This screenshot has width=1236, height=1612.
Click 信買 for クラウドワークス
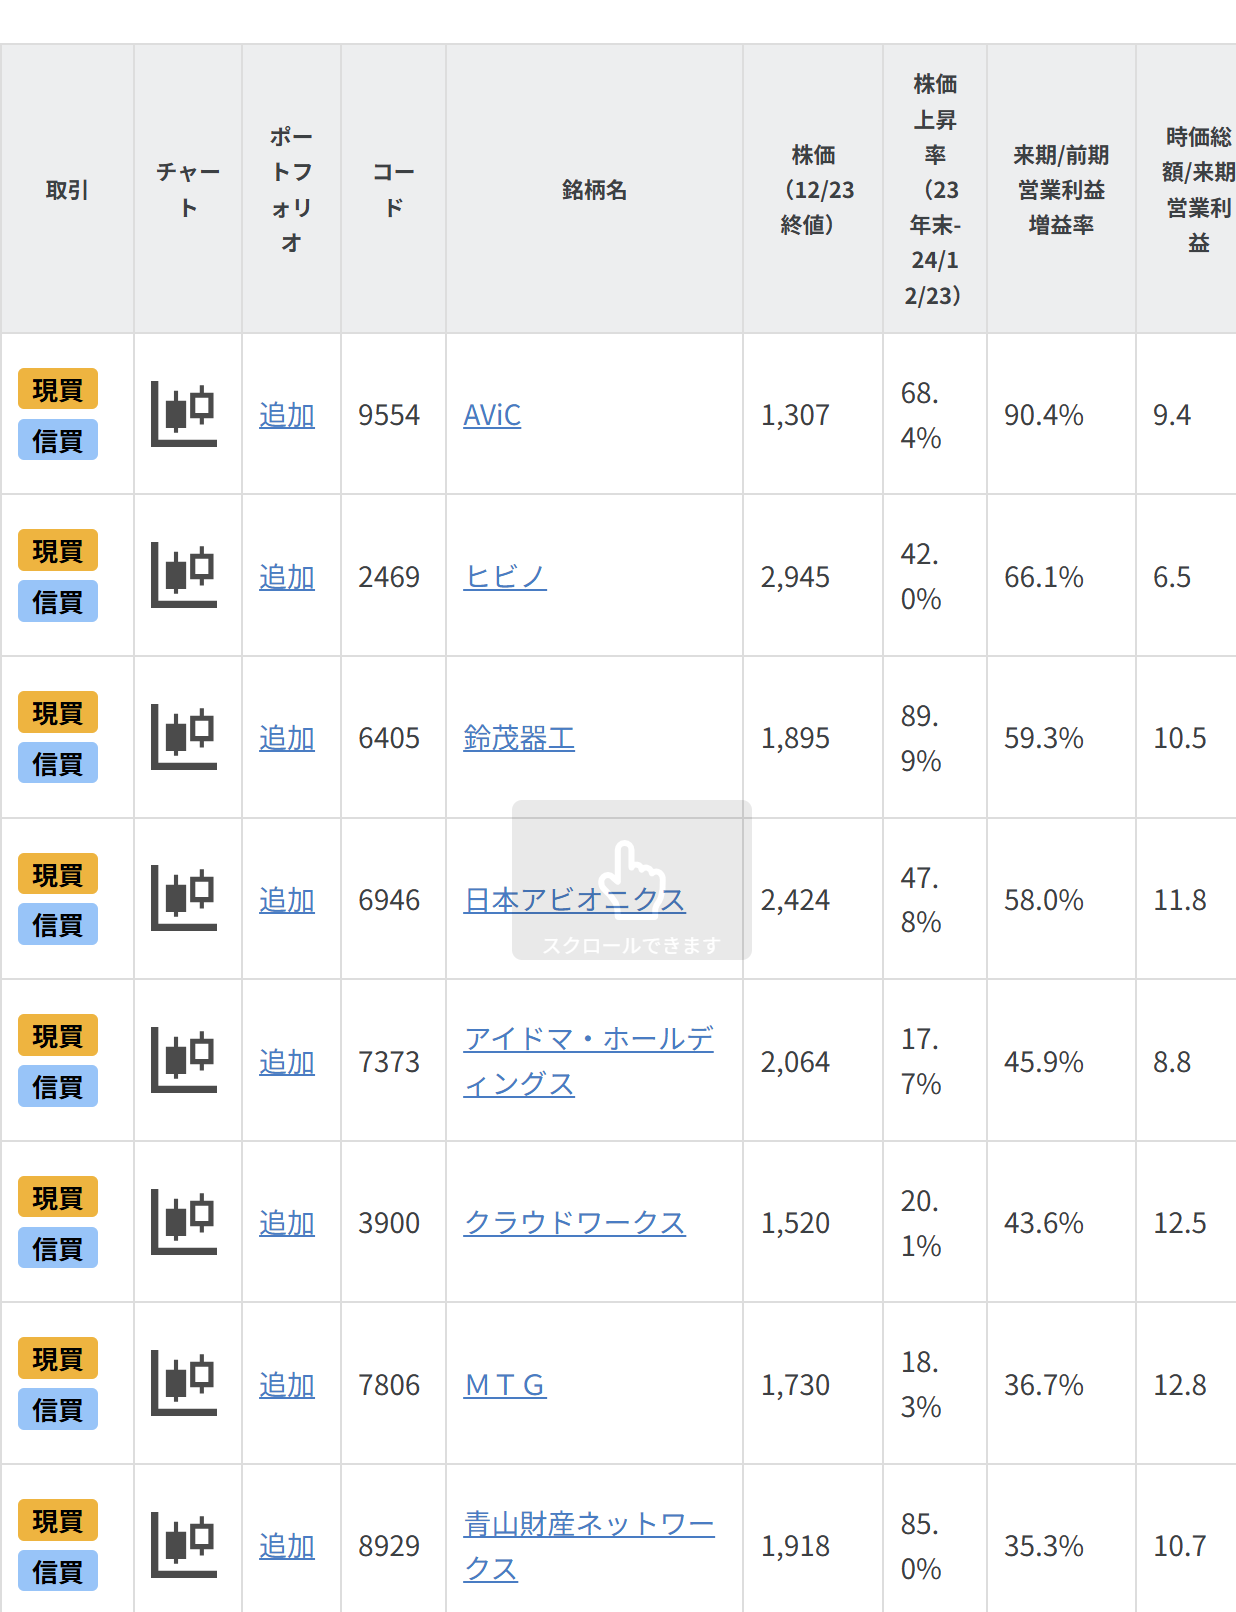click(x=58, y=1248)
